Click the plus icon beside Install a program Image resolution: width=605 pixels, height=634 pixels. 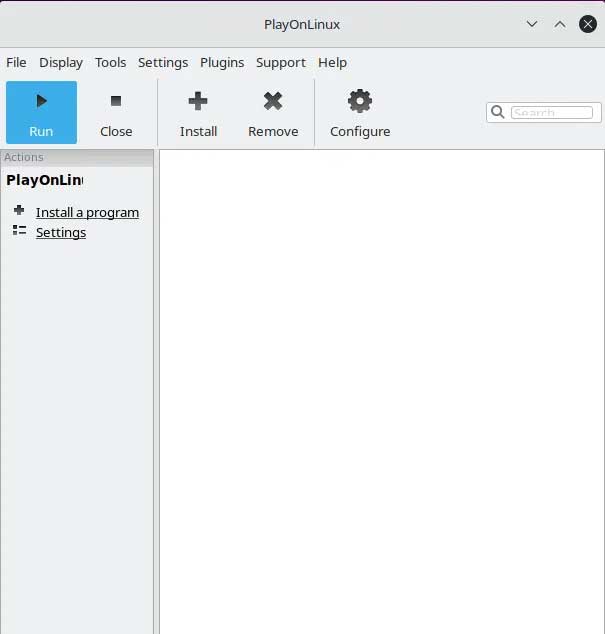point(19,210)
